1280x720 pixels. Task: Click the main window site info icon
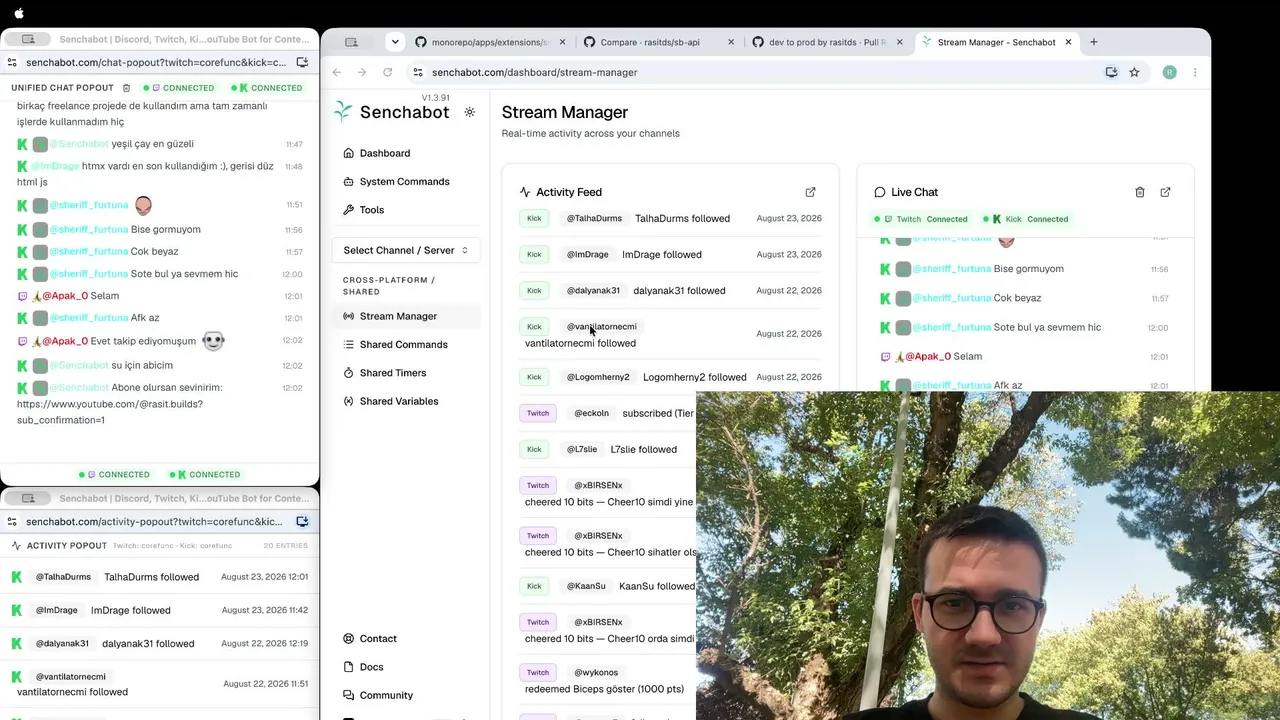point(418,72)
